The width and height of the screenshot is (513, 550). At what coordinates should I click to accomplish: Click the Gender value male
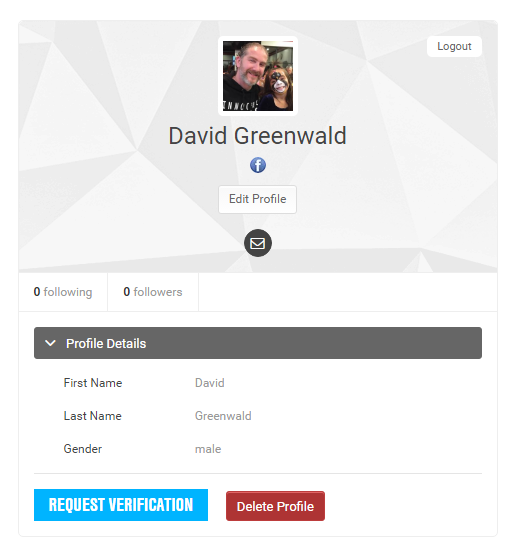click(208, 449)
